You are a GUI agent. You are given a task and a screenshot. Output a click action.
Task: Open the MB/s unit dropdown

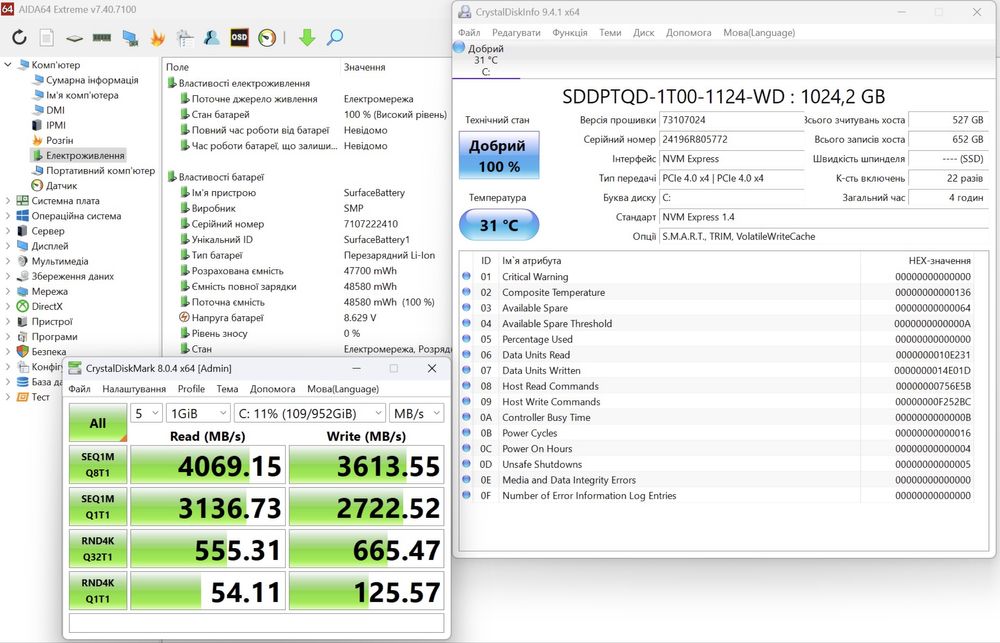[416, 413]
